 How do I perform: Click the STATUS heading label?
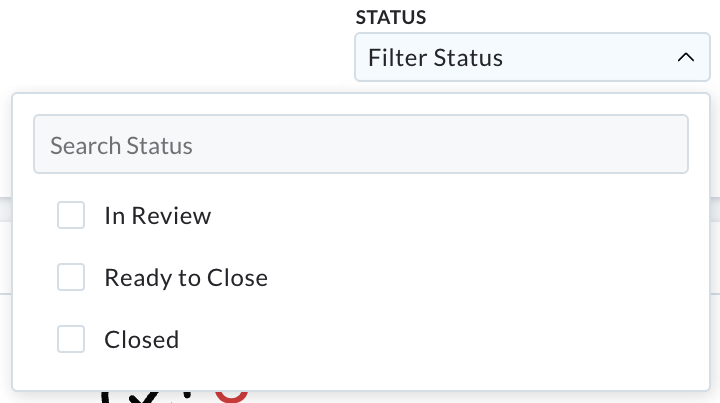pyautogui.click(x=391, y=17)
